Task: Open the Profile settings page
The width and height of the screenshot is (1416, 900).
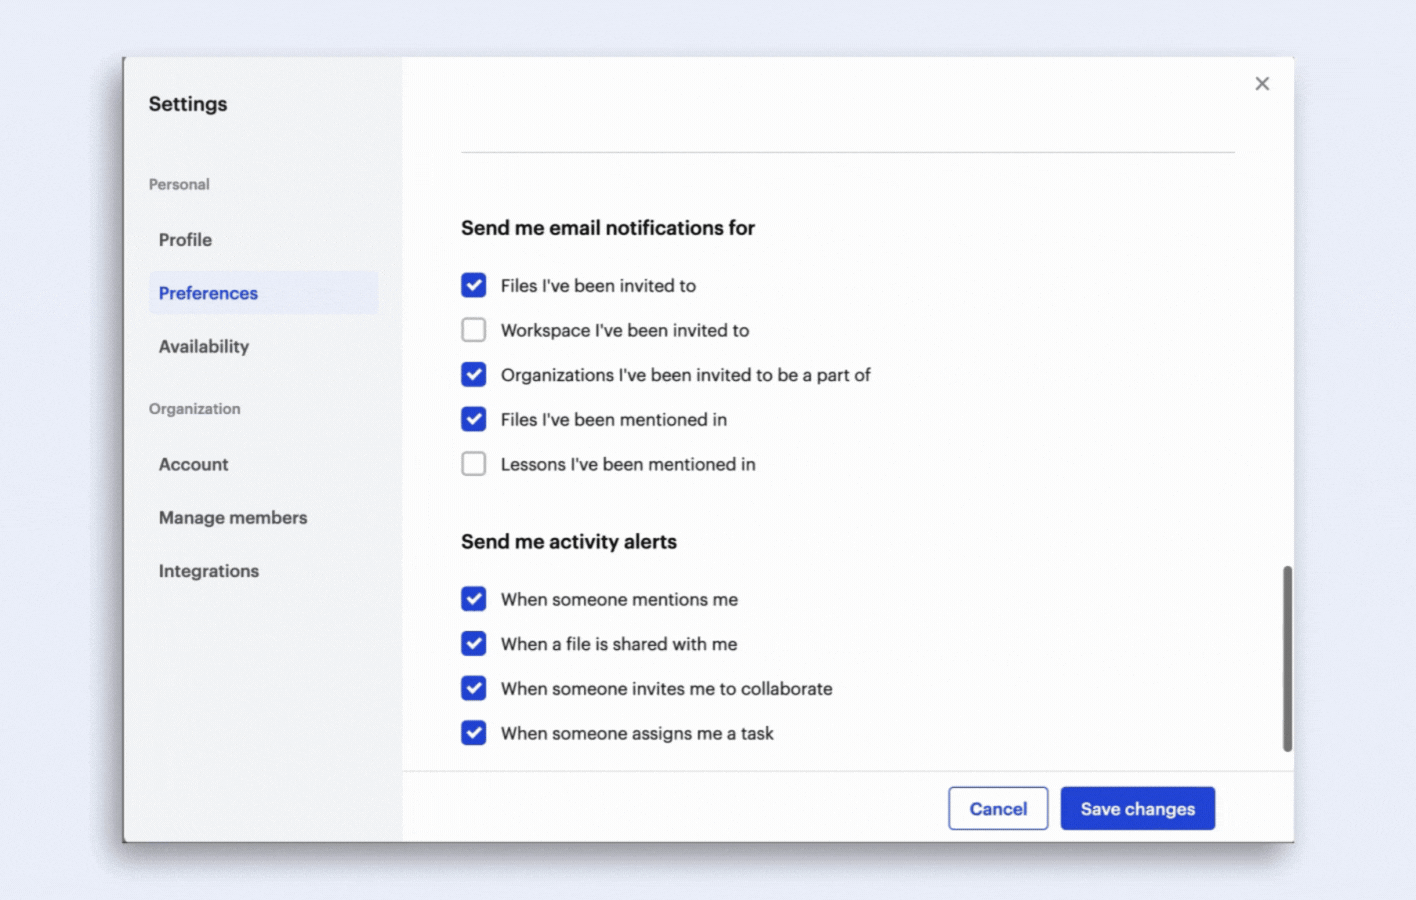Action: click(185, 240)
